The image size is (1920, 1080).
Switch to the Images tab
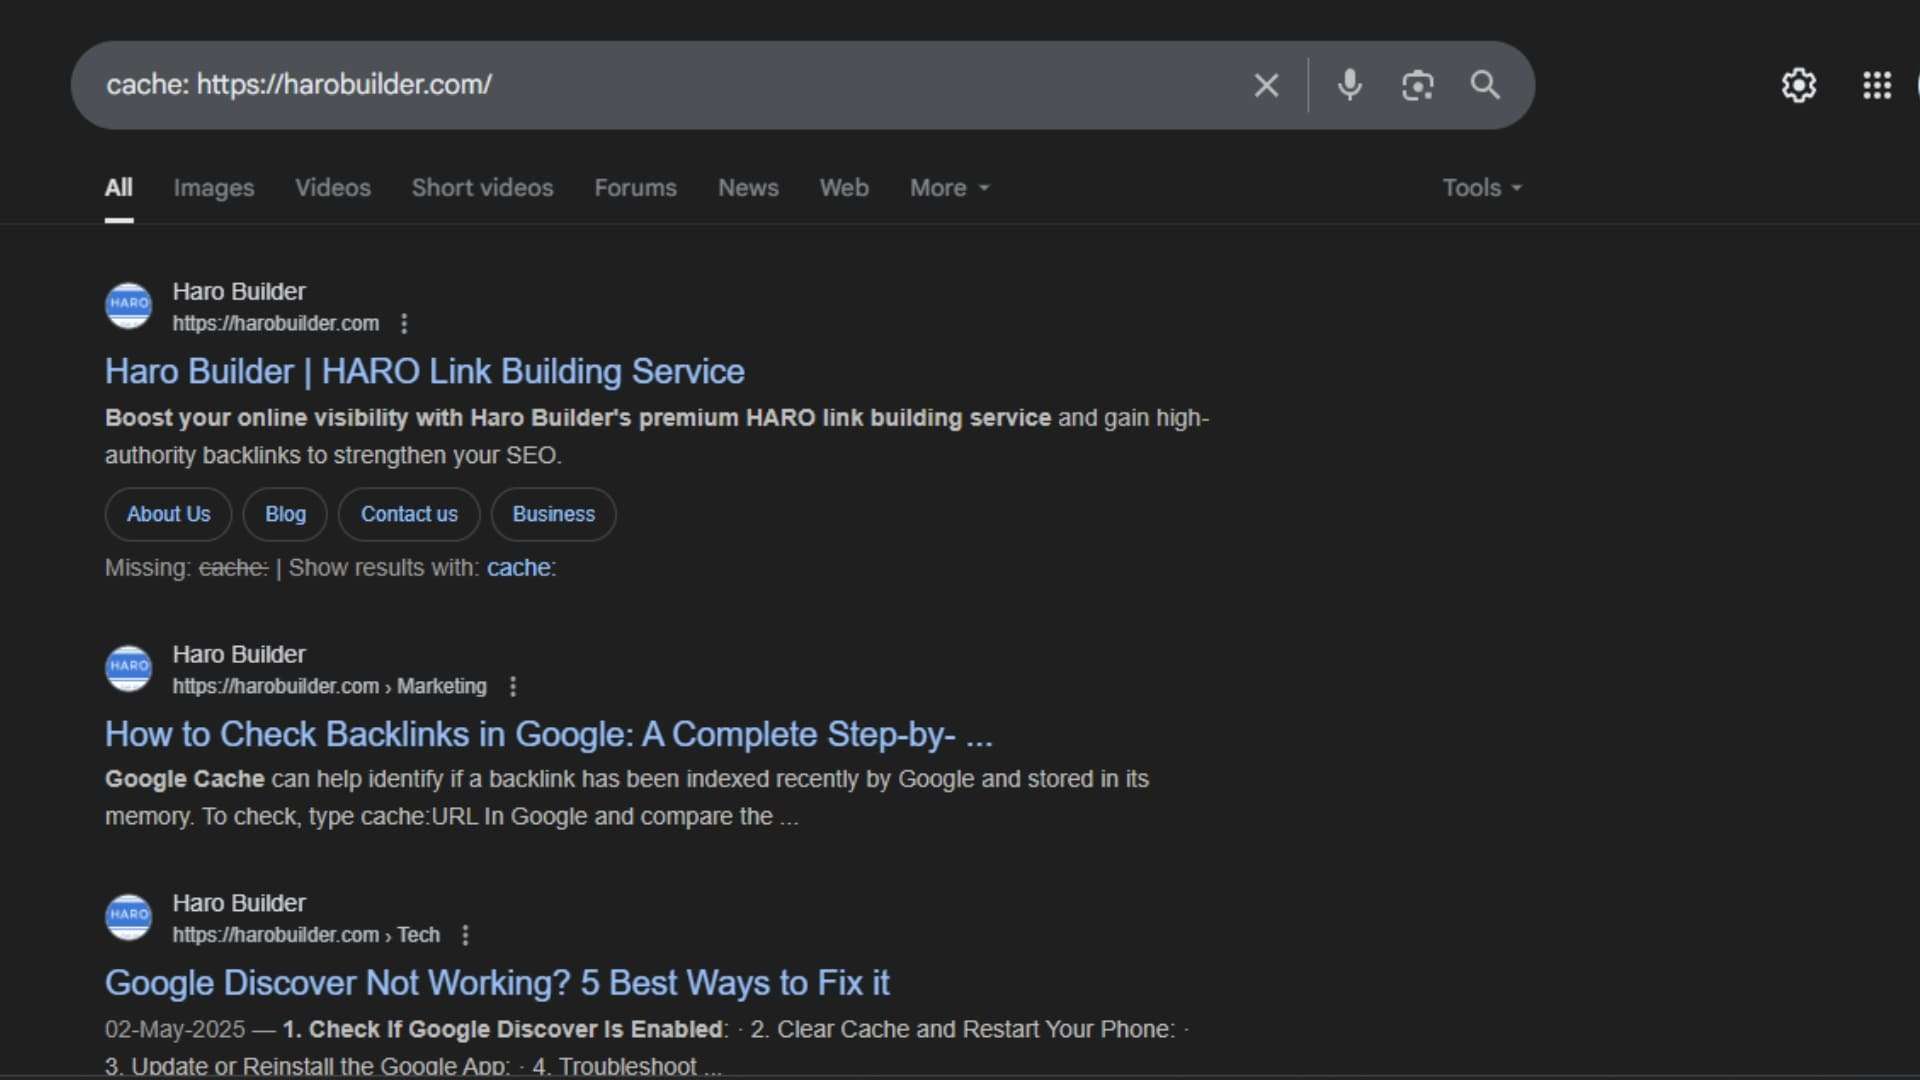214,188
